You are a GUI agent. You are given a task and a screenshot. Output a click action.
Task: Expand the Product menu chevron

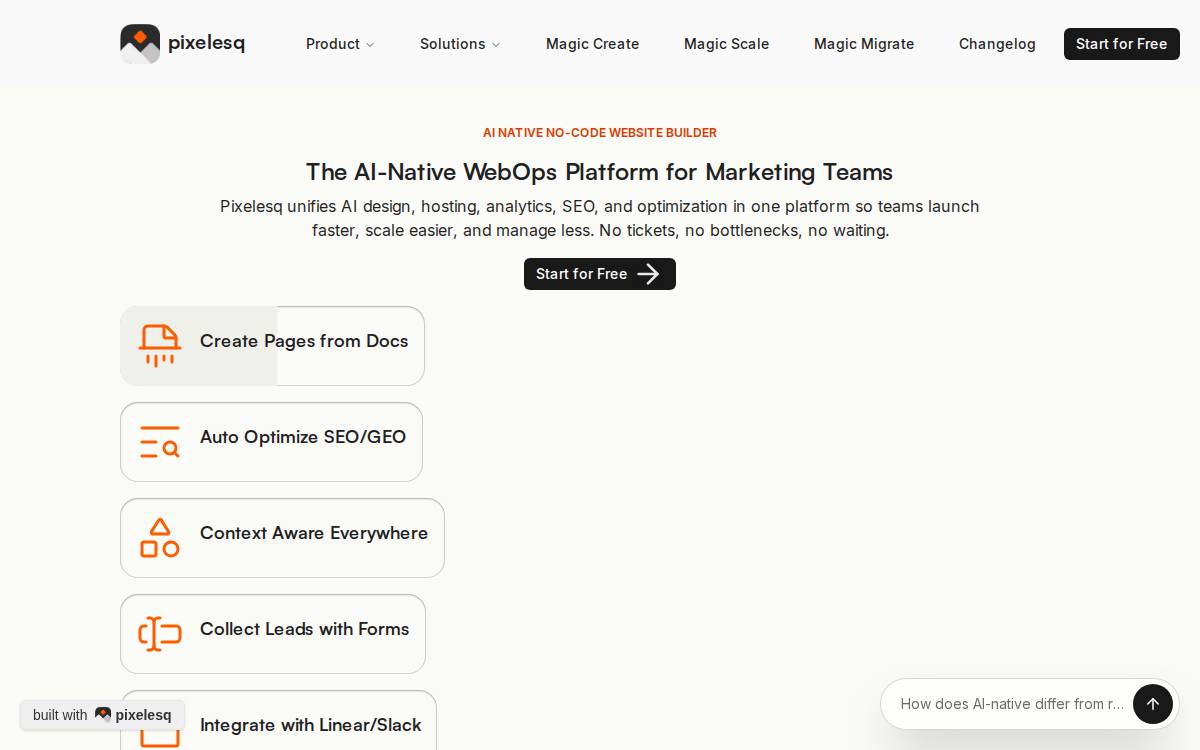(x=370, y=45)
